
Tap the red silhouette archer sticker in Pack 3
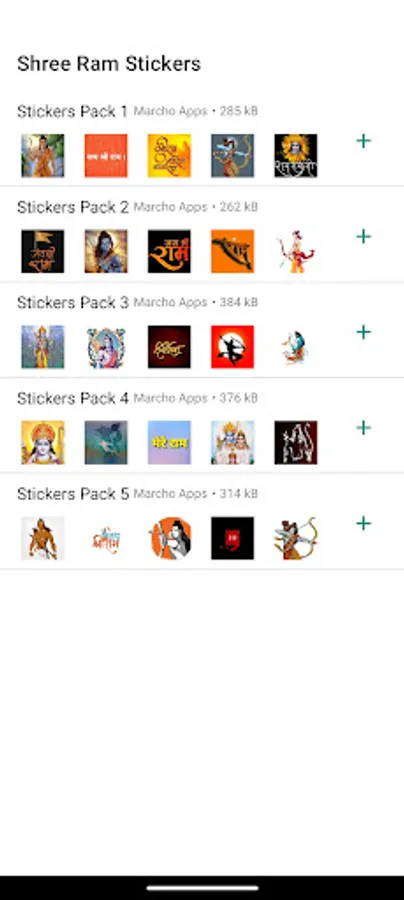232,347
